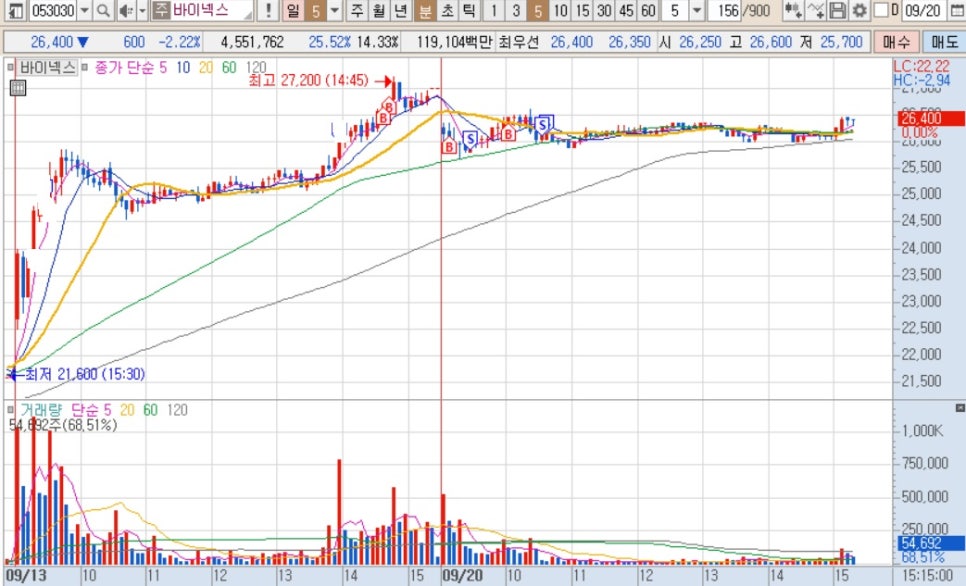The height and width of the screenshot is (586, 966).
Task: Toggle the 바이넥스 price legend square
Action: click(x=10, y=67)
